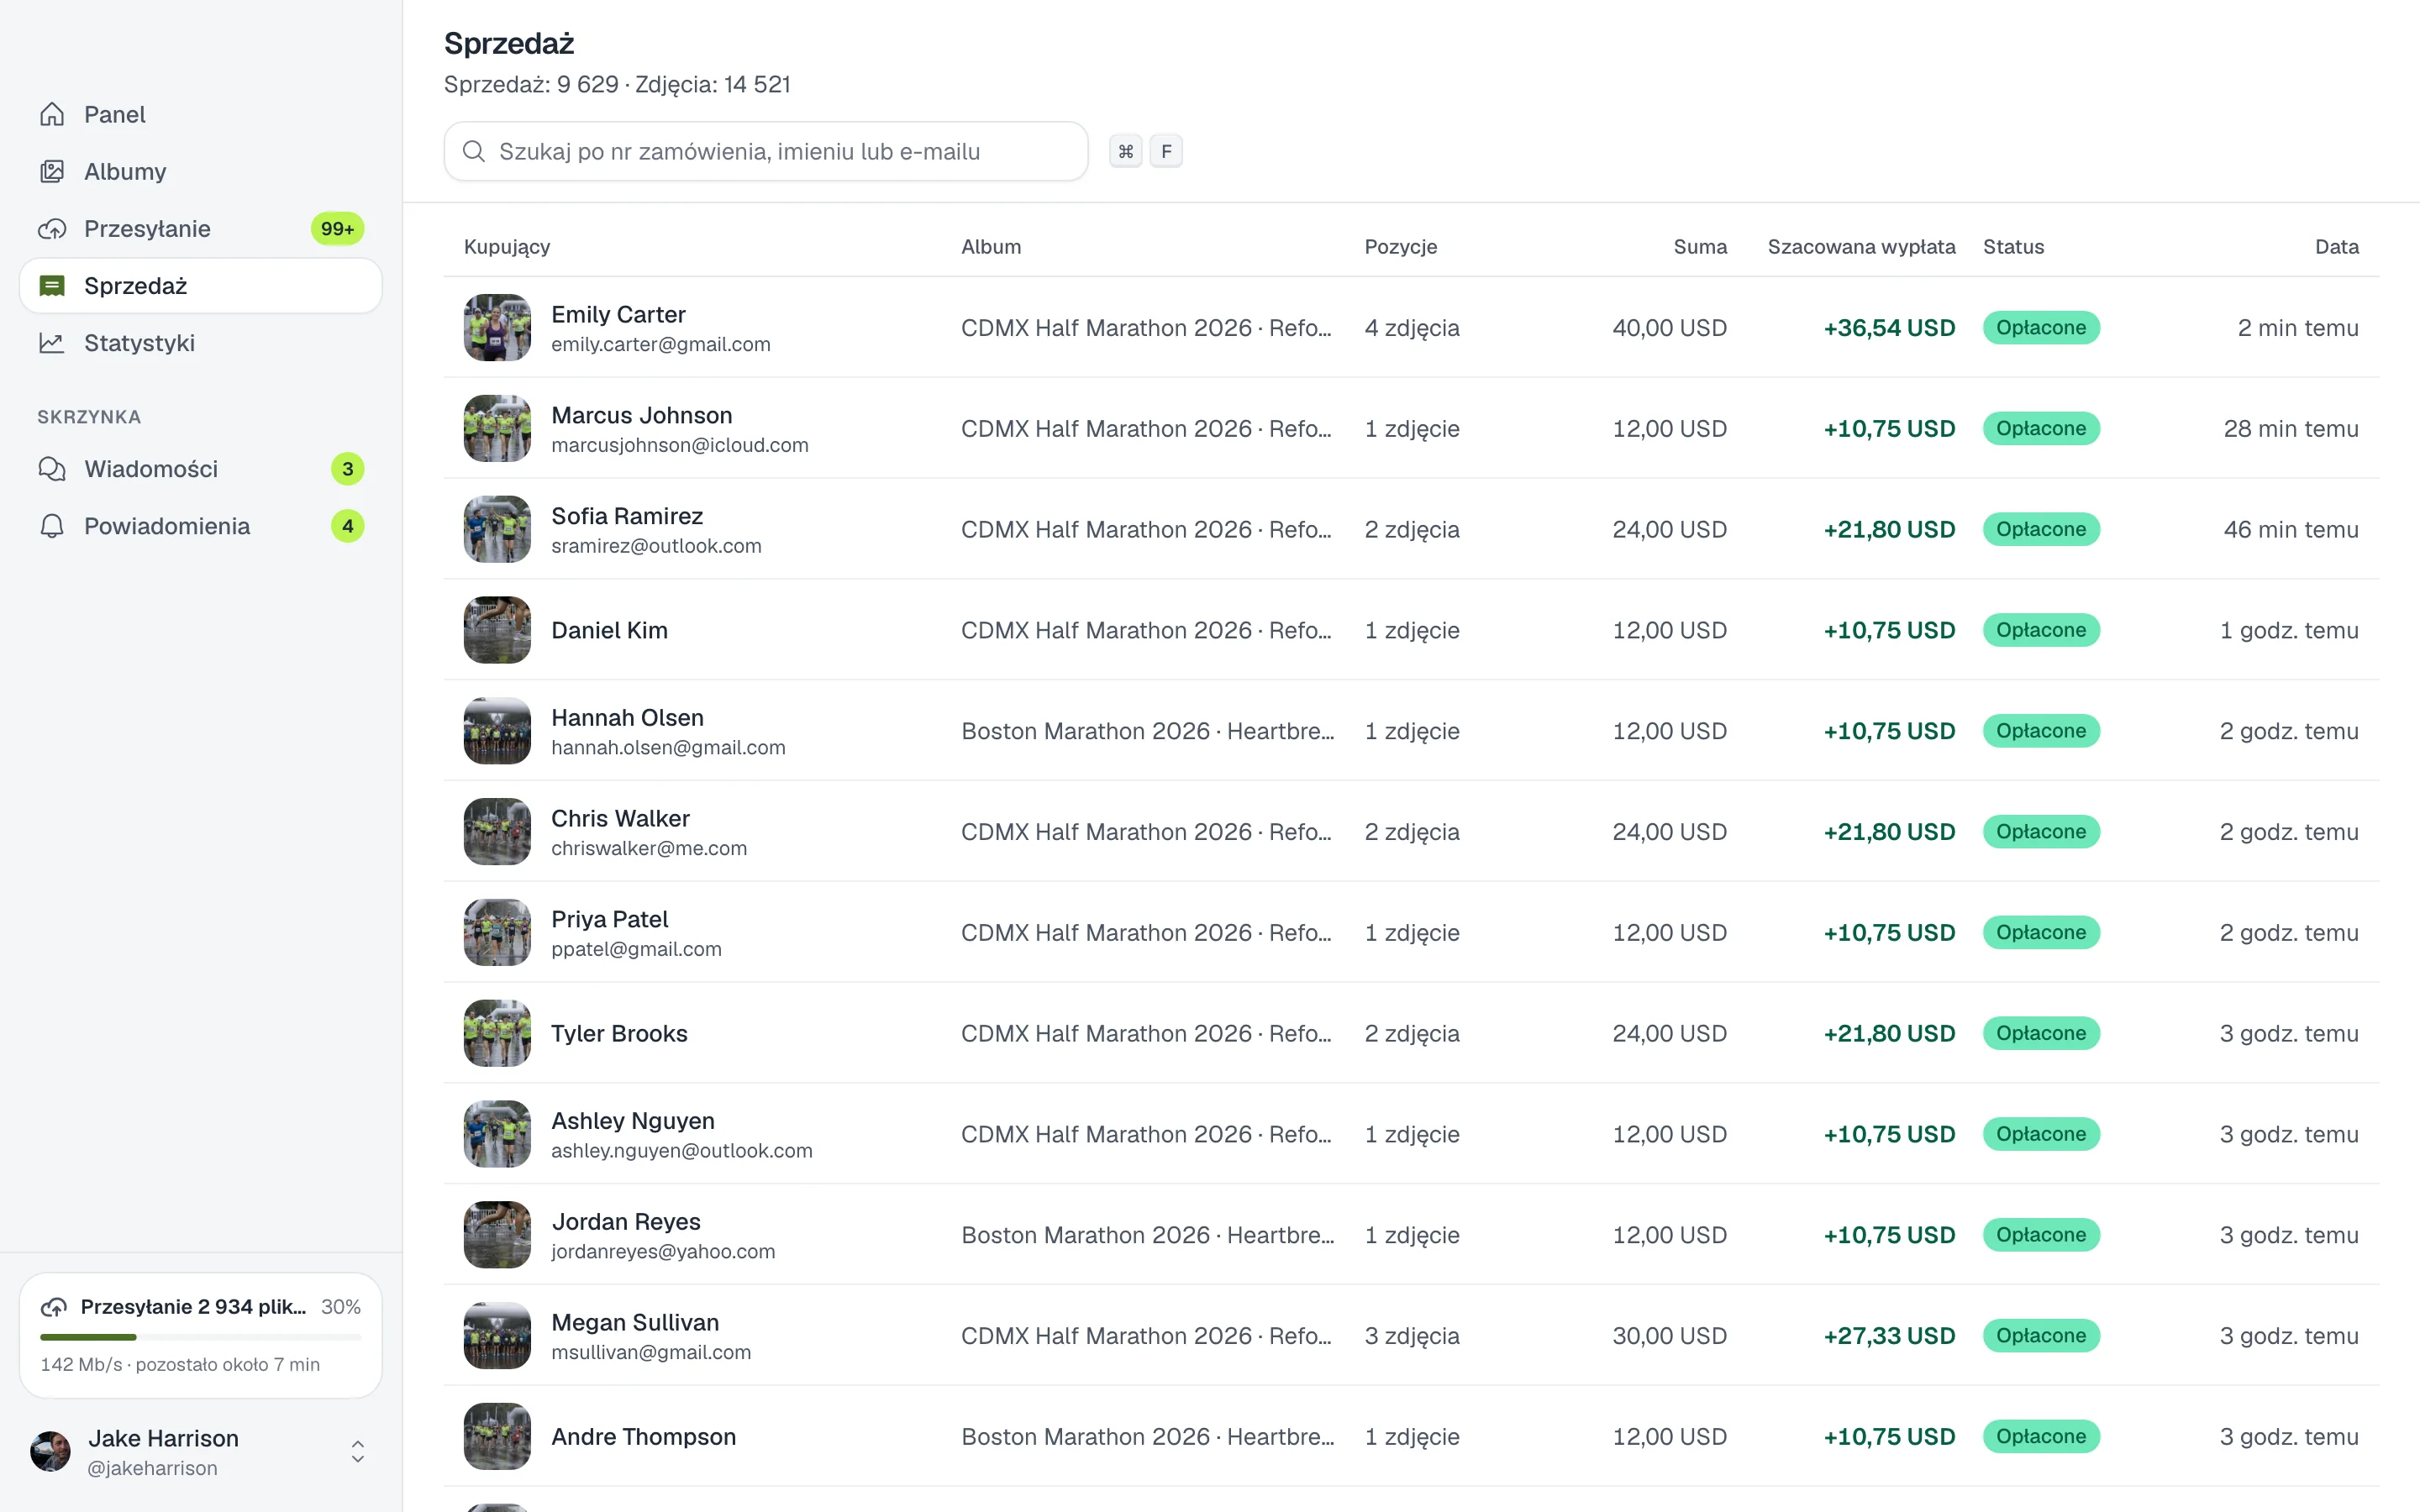Open Hannah Olsen's photo thumbnail

coord(497,731)
